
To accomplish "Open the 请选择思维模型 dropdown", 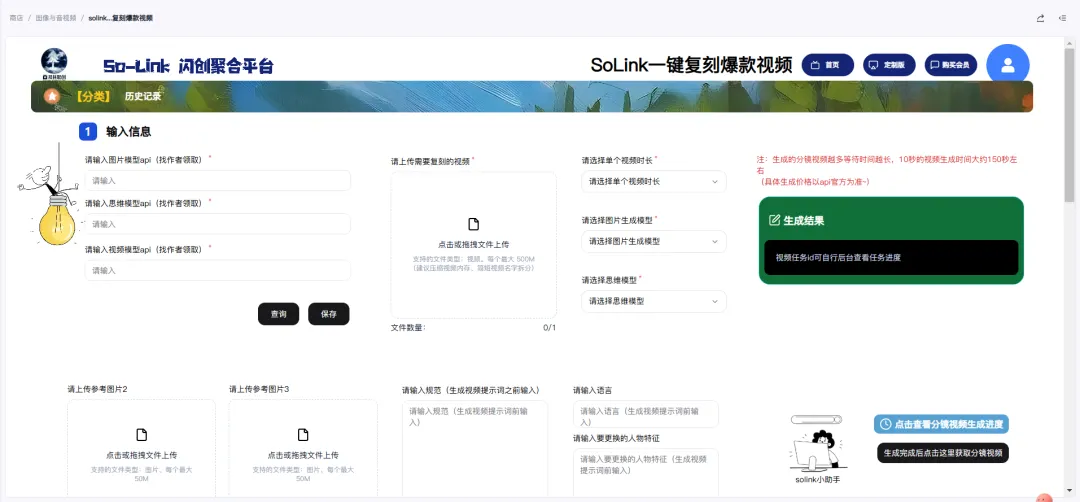I will coord(654,302).
